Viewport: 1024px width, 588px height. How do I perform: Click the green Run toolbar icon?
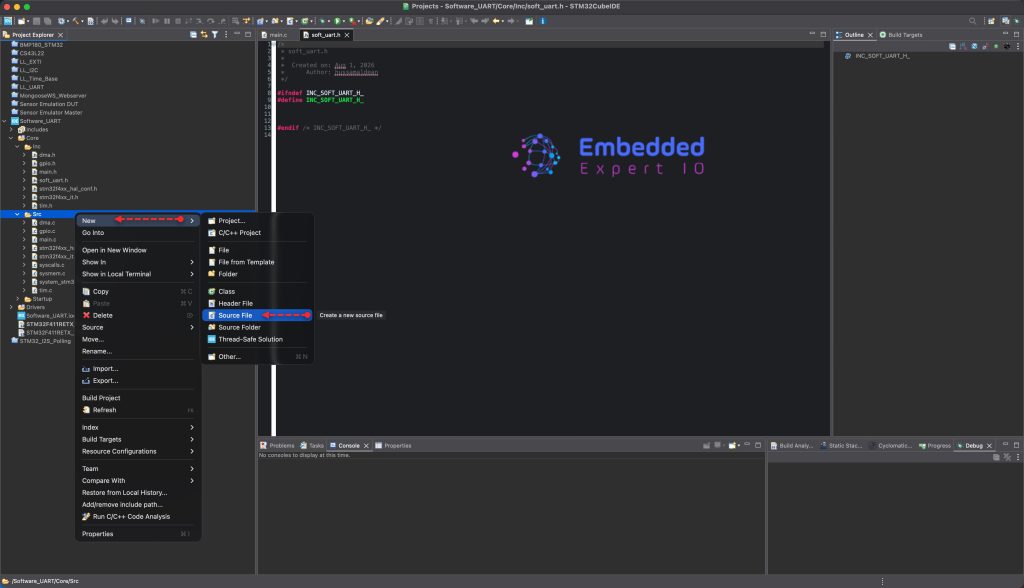pyautogui.click(x=338, y=21)
